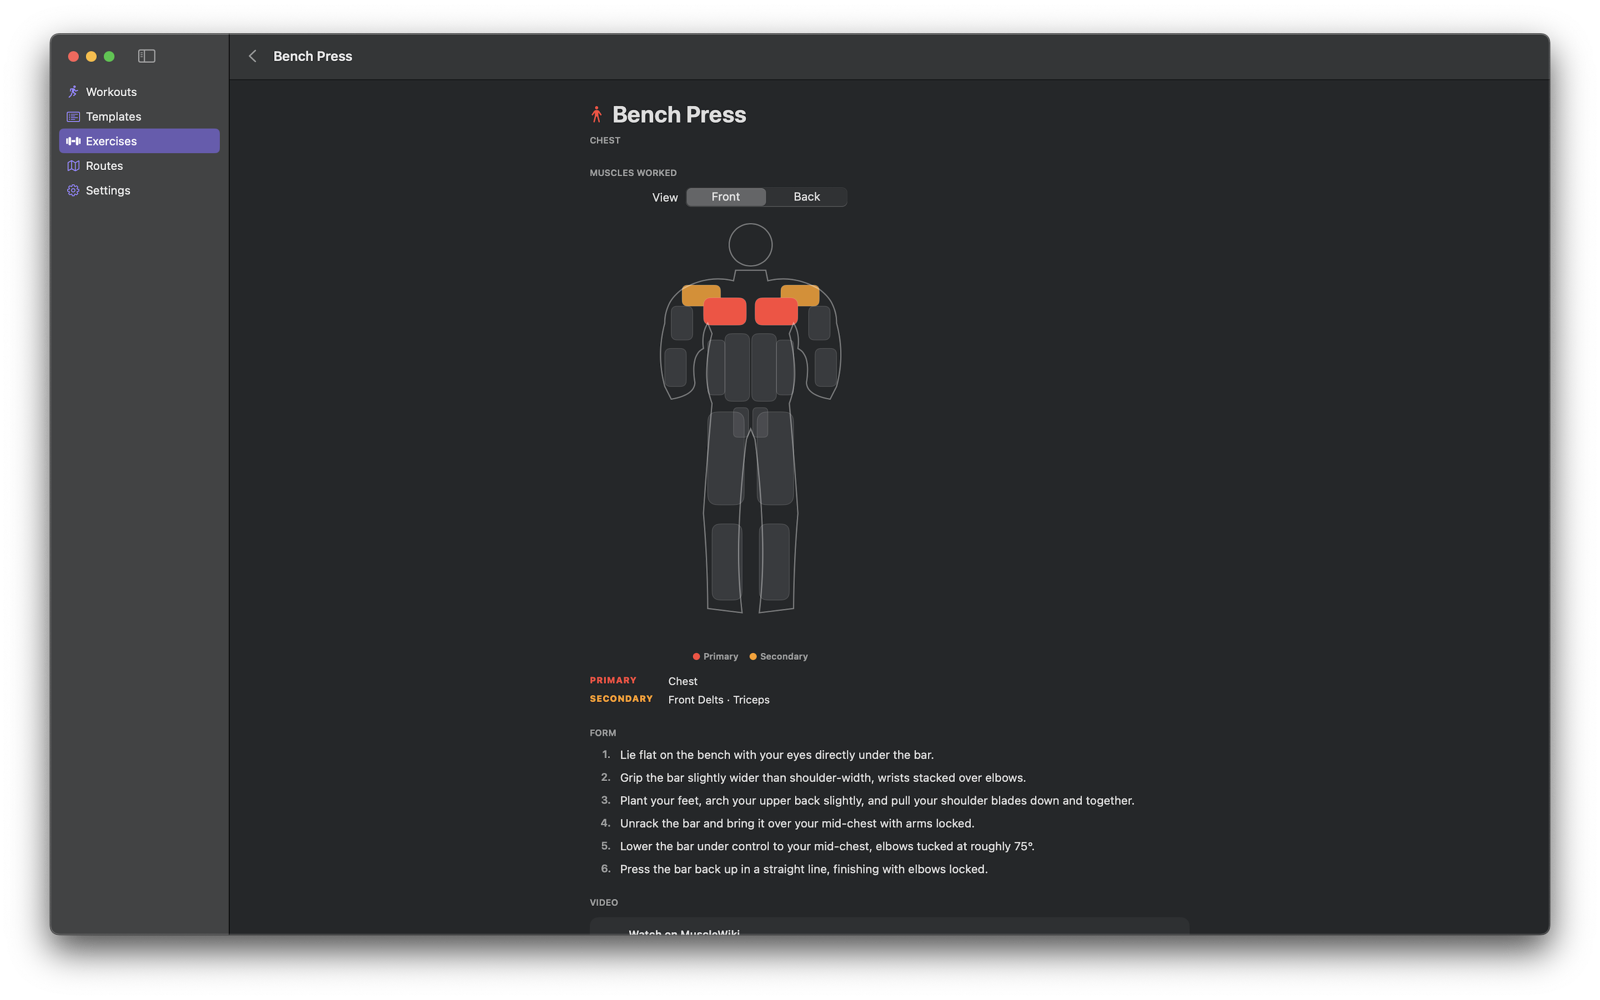Switch muscle view to Back
Viewport: 1600px width, 1000px height.
(807, 197)
